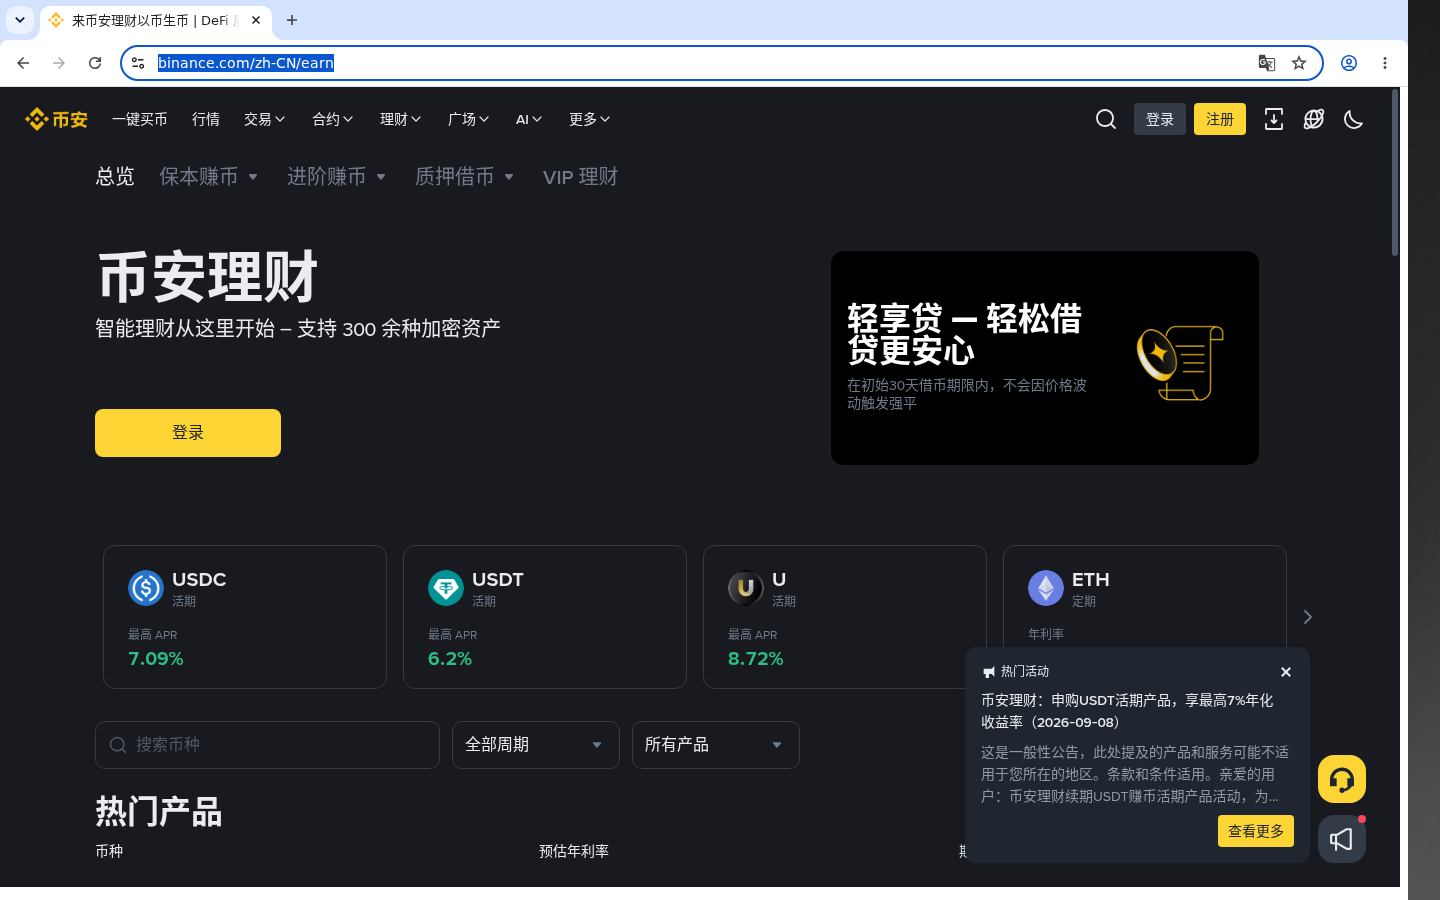Switch to the VIP 理财 tab
Viewport: 1440px width, 900px height.
click(580, 177)
